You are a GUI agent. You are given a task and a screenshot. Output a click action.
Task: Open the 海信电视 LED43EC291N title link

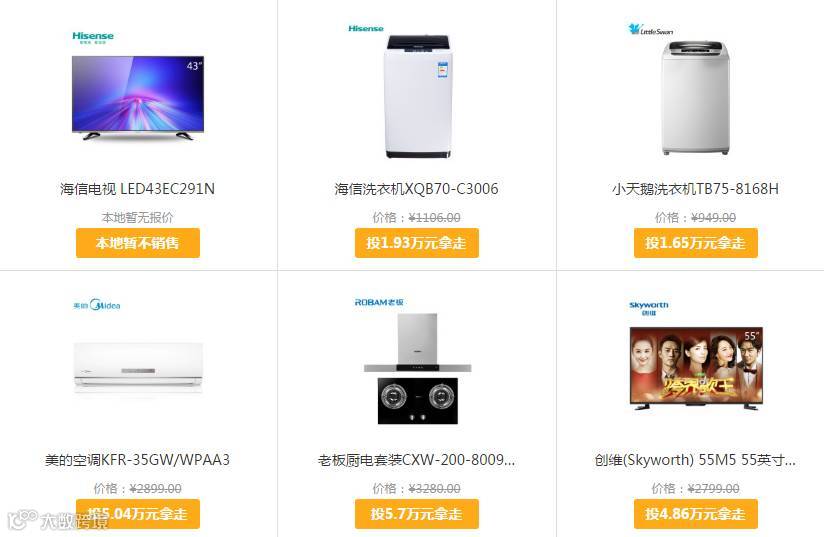pyautogui.click(x=137, y=189)
